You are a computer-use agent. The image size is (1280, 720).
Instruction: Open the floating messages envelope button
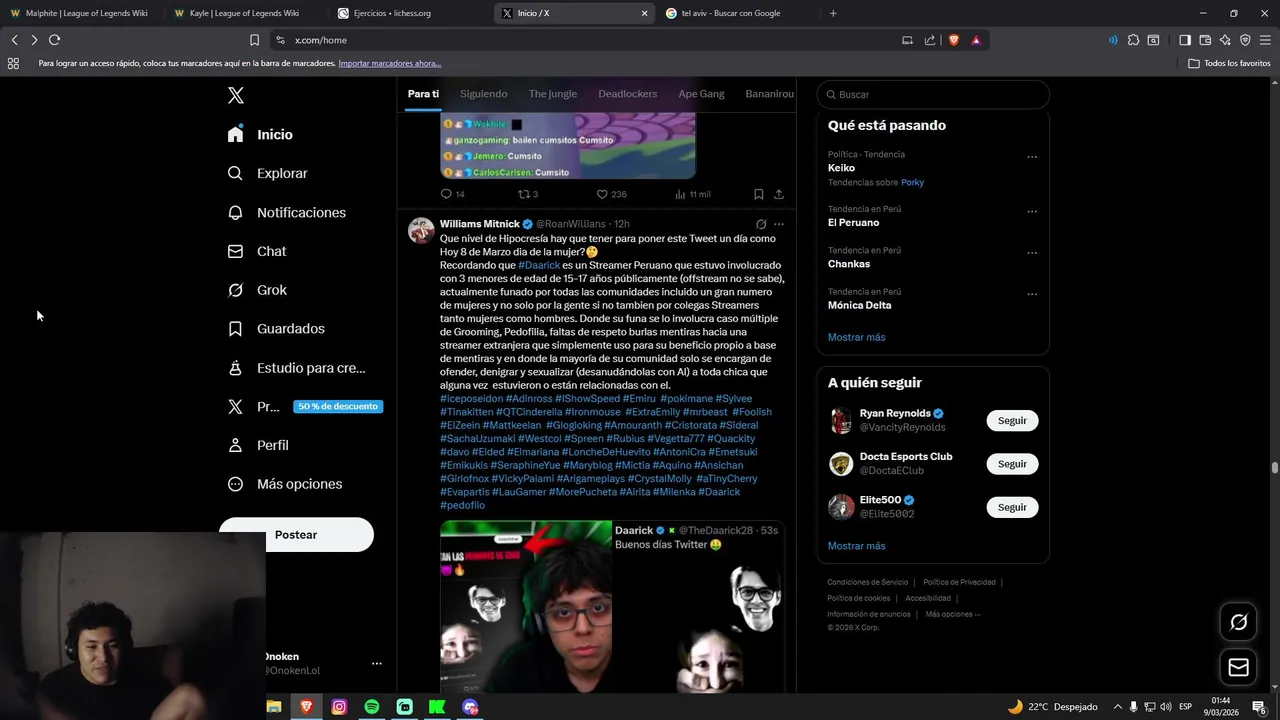click(1238, 667)
